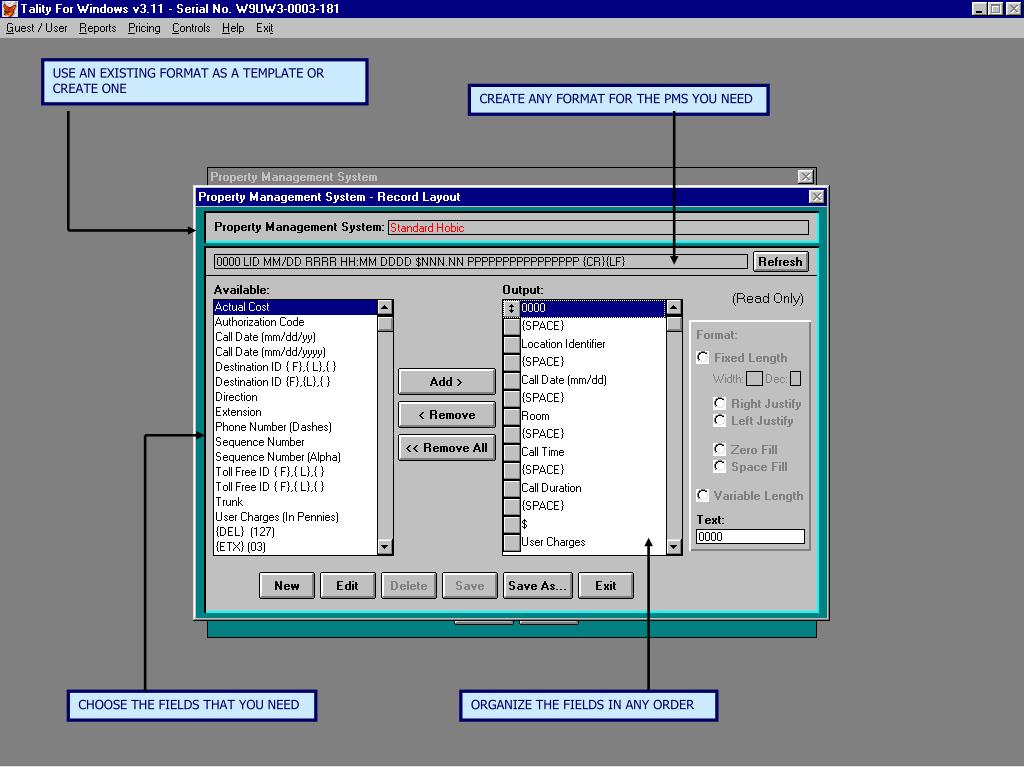The width and height of the screenshot is (1024, 768).
Task: Click the dialog's Exit button
Action: coord(605,586)
